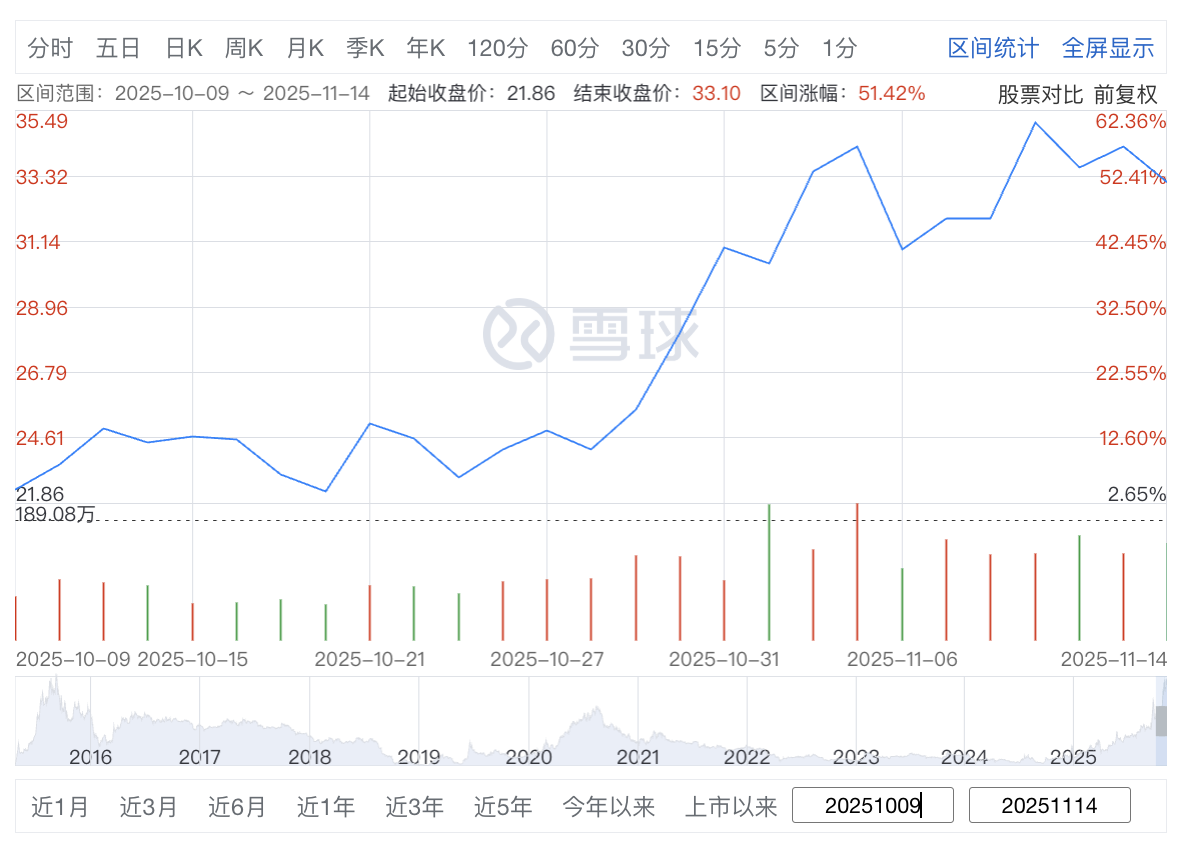The width and height of the screenshot is (1188, 848).
Task: Choose the 近1年 time range
Action: (326, 806)
